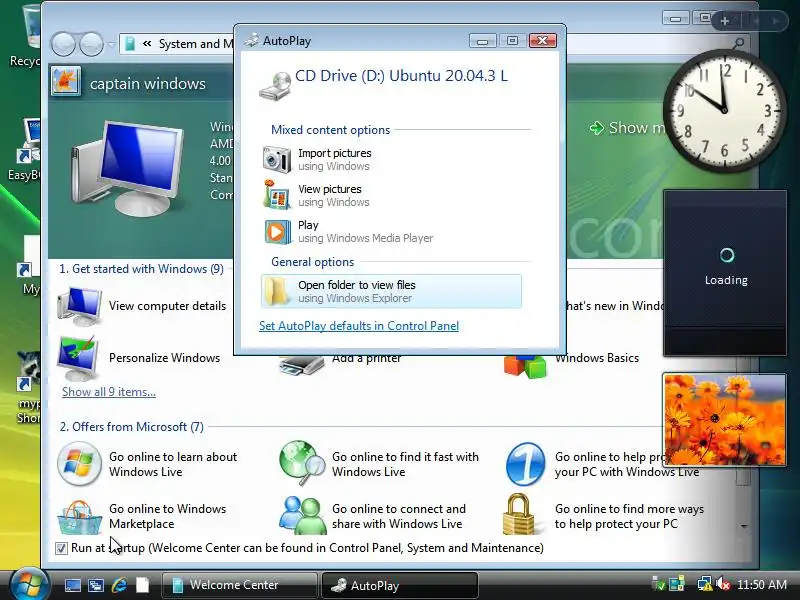
Task: Click the network warning tray icon
Action: point(705,584)
